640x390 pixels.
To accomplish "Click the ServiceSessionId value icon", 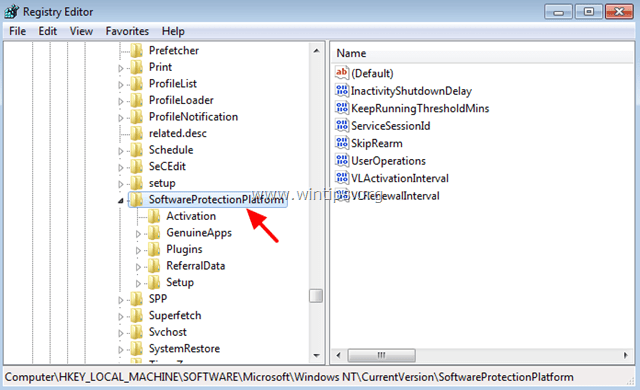I will [x=342, y=125].
